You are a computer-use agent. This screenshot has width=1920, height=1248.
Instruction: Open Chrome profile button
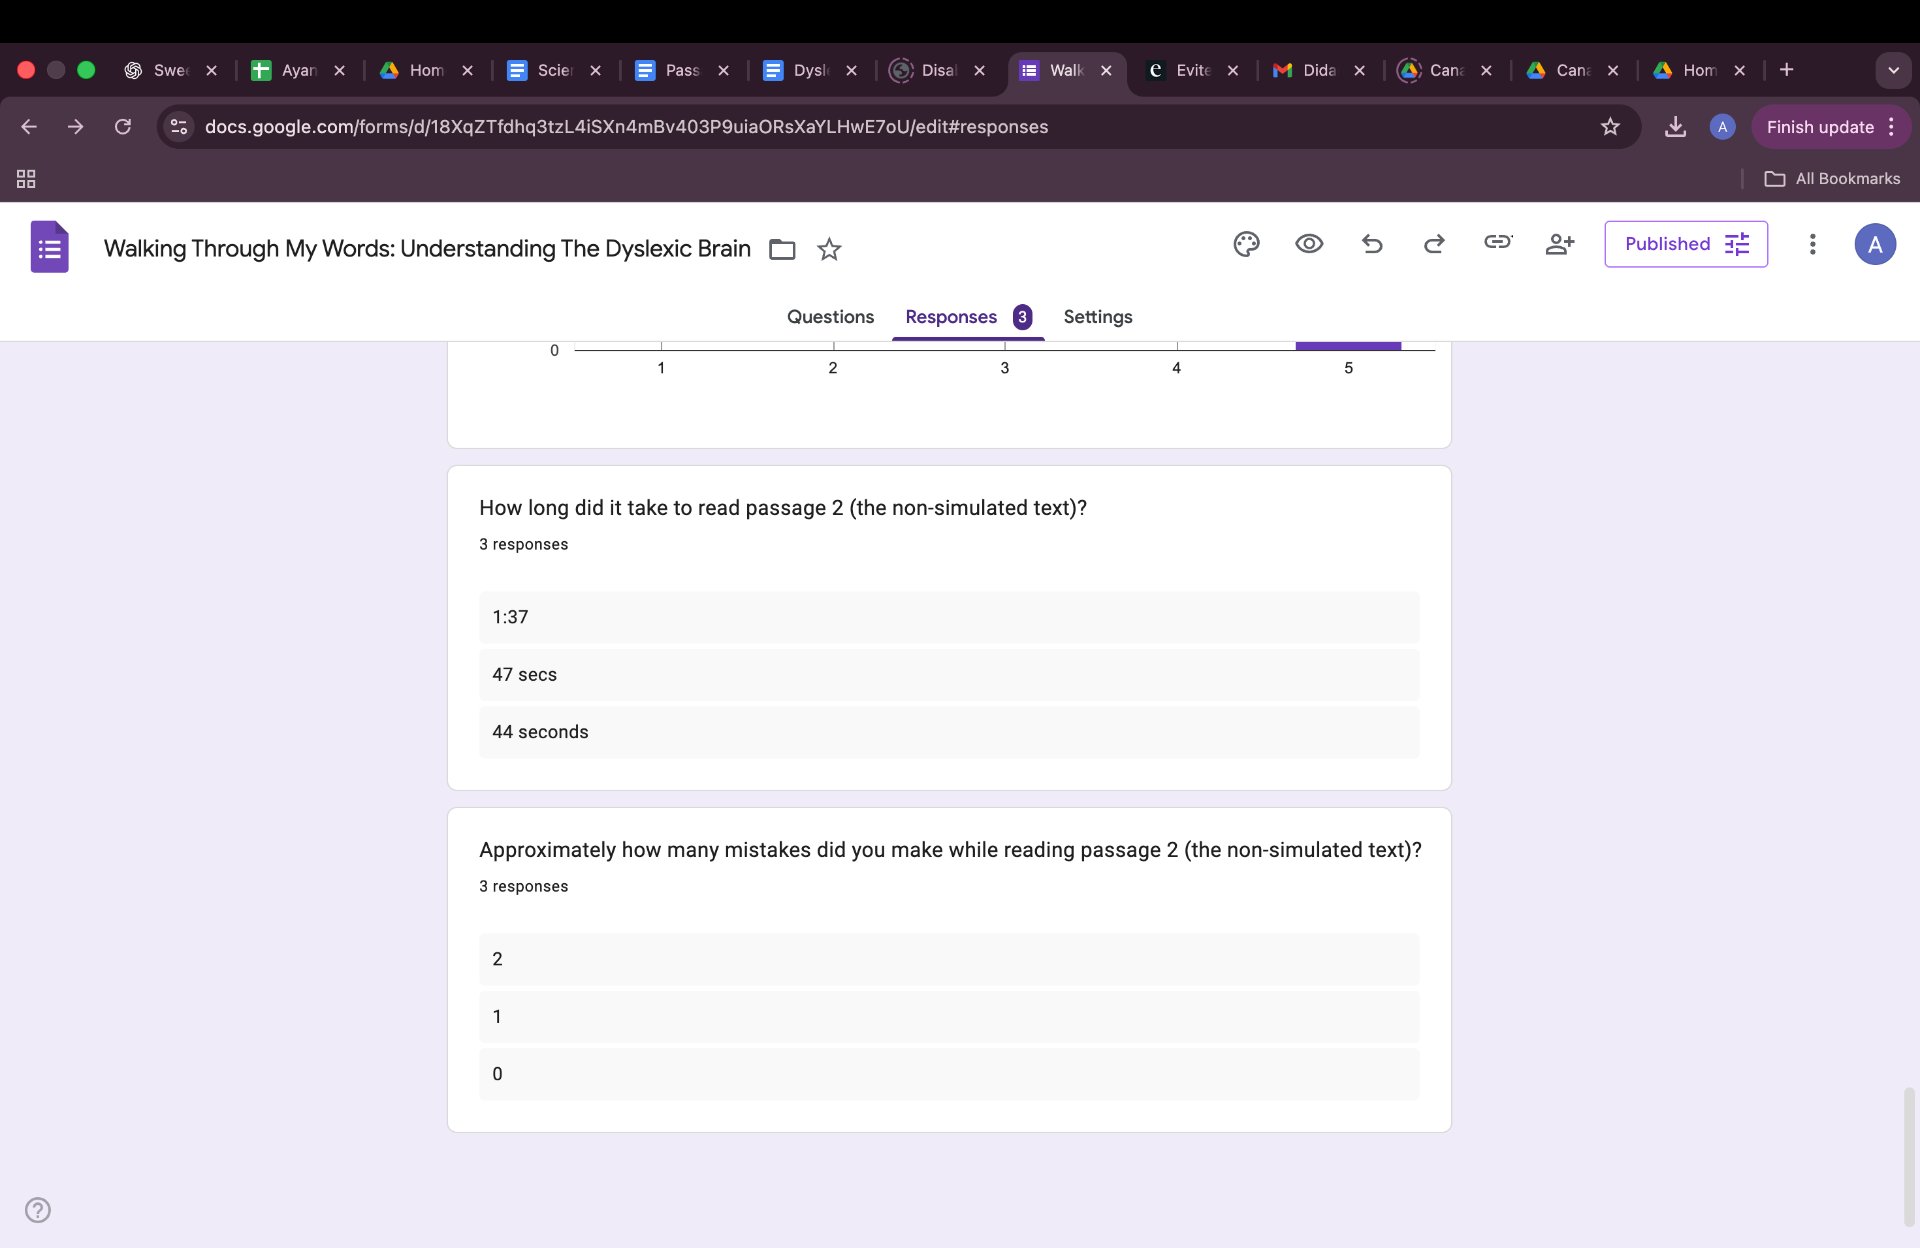pos(1722,127)
